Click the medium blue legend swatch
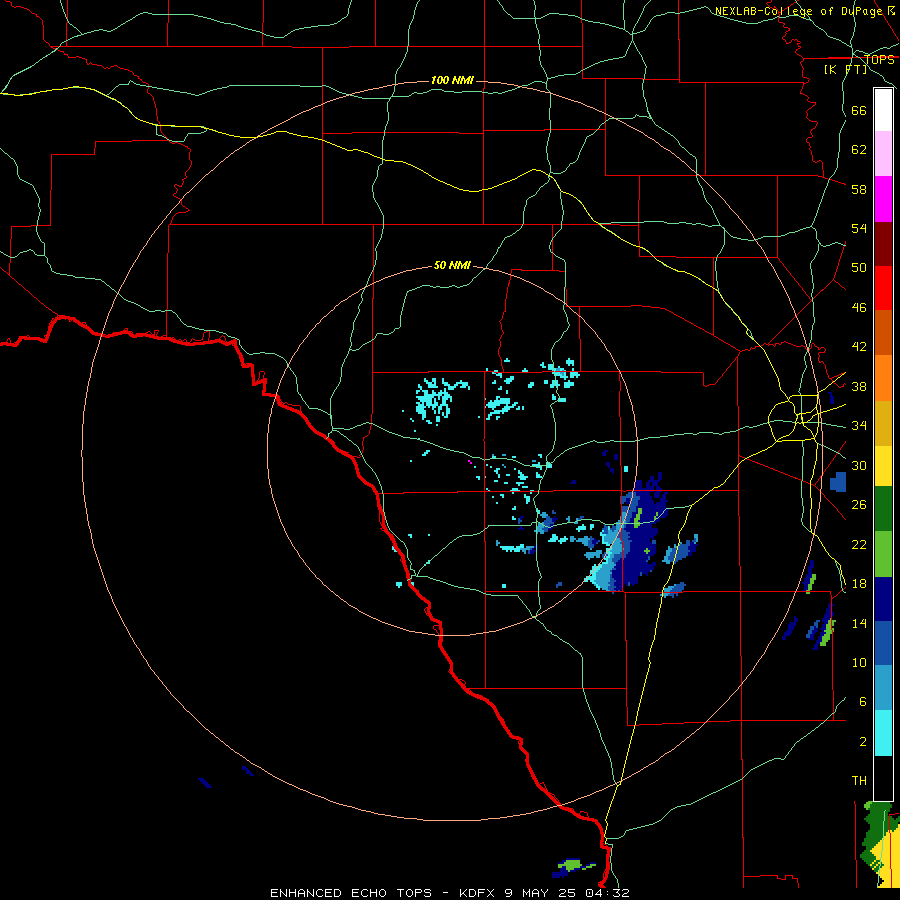This screenshot has width=900, height=900. pos(883,644)
